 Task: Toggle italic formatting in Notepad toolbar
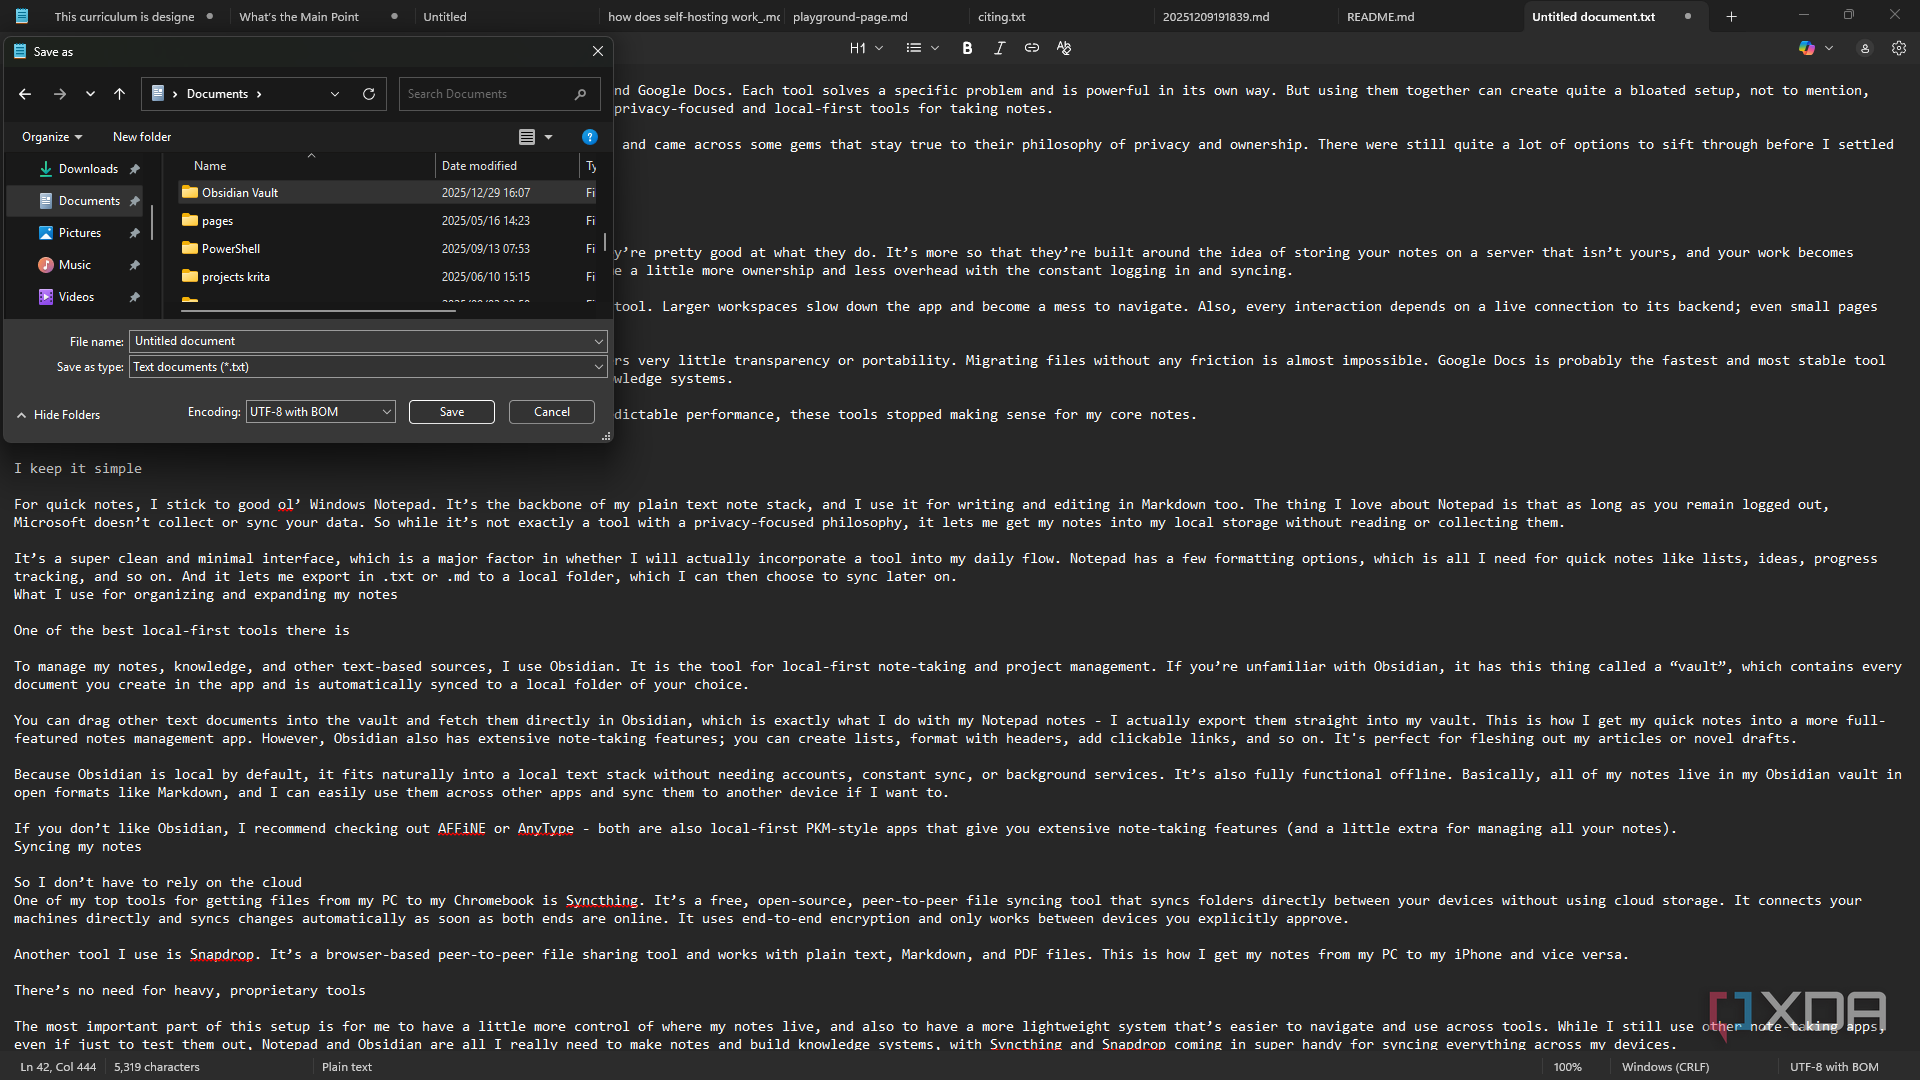(999, 48)
